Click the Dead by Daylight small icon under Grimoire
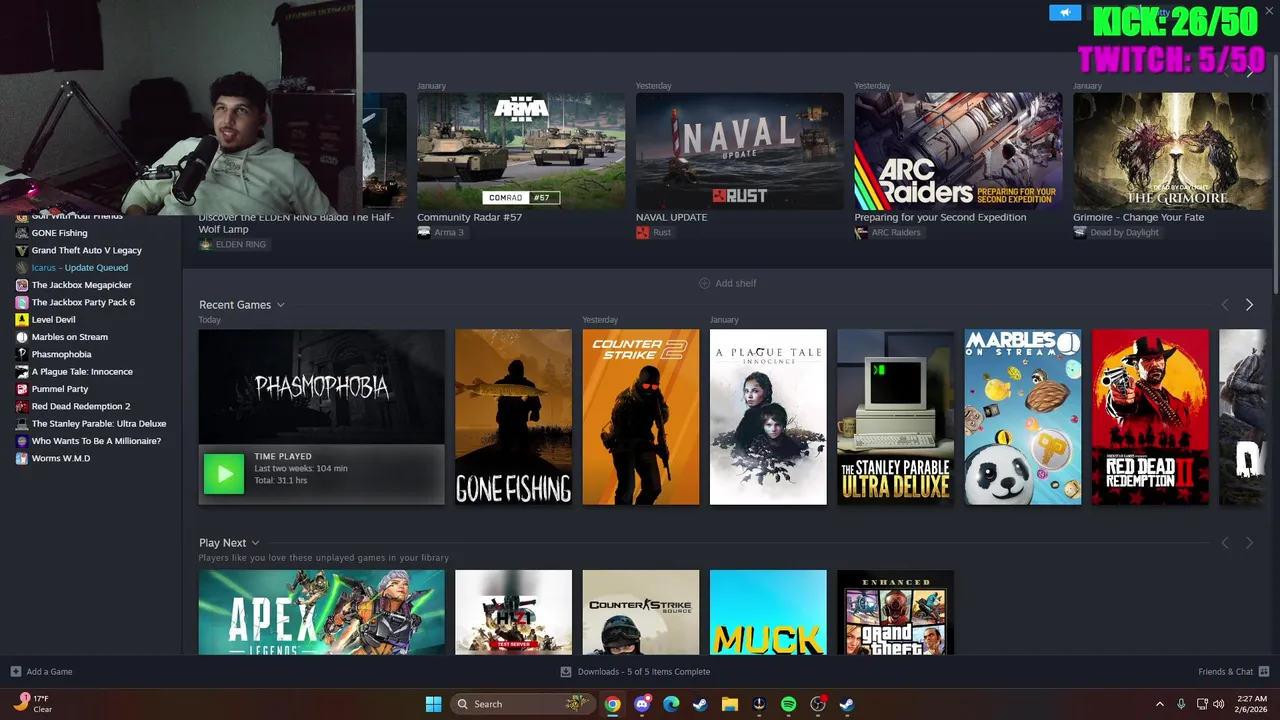Screen dimensions: 1280x720 pos(1080,233)
